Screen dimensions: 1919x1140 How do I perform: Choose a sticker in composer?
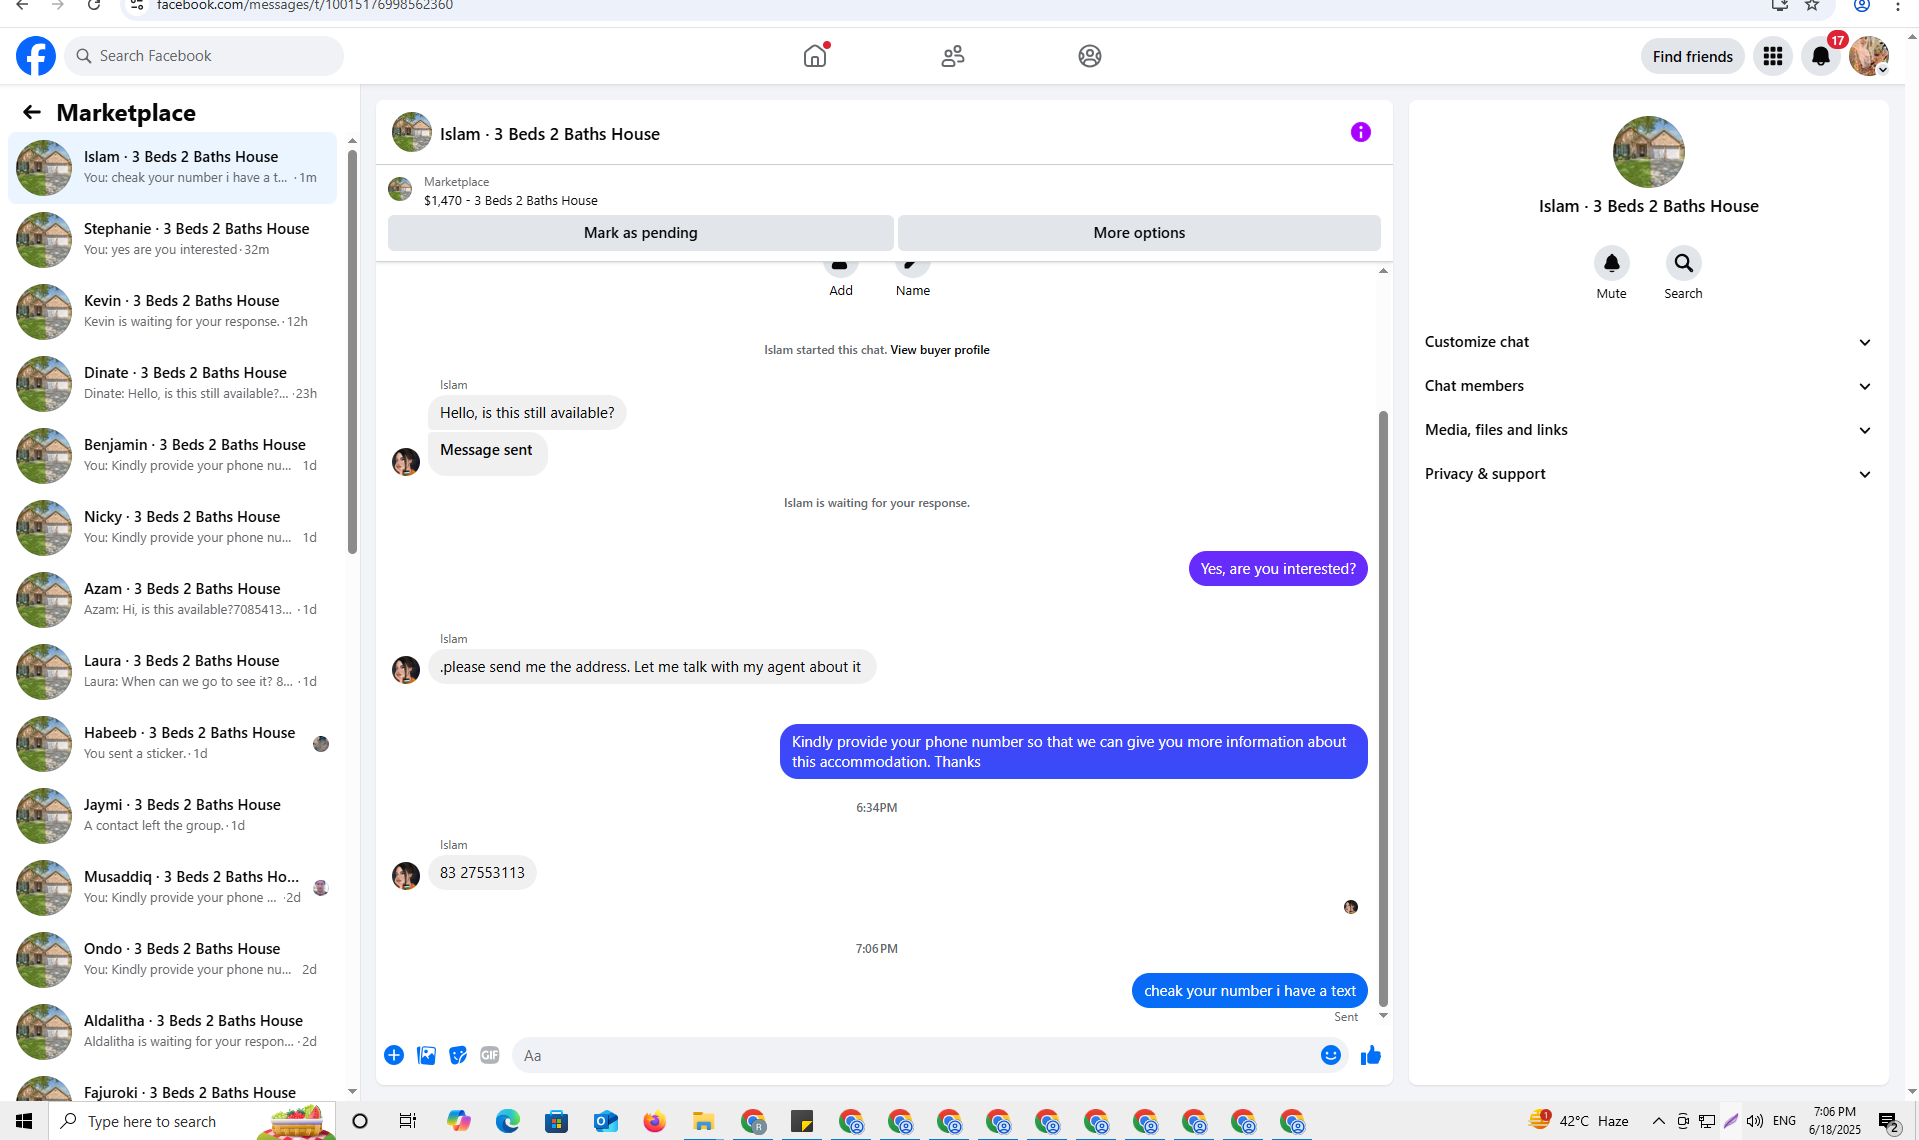pos(458,1055)
